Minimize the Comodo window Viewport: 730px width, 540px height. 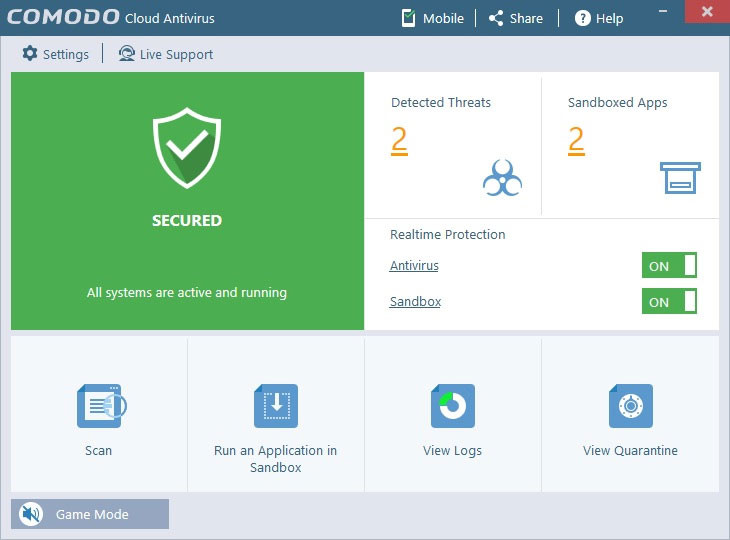click(x=663, y=11)
